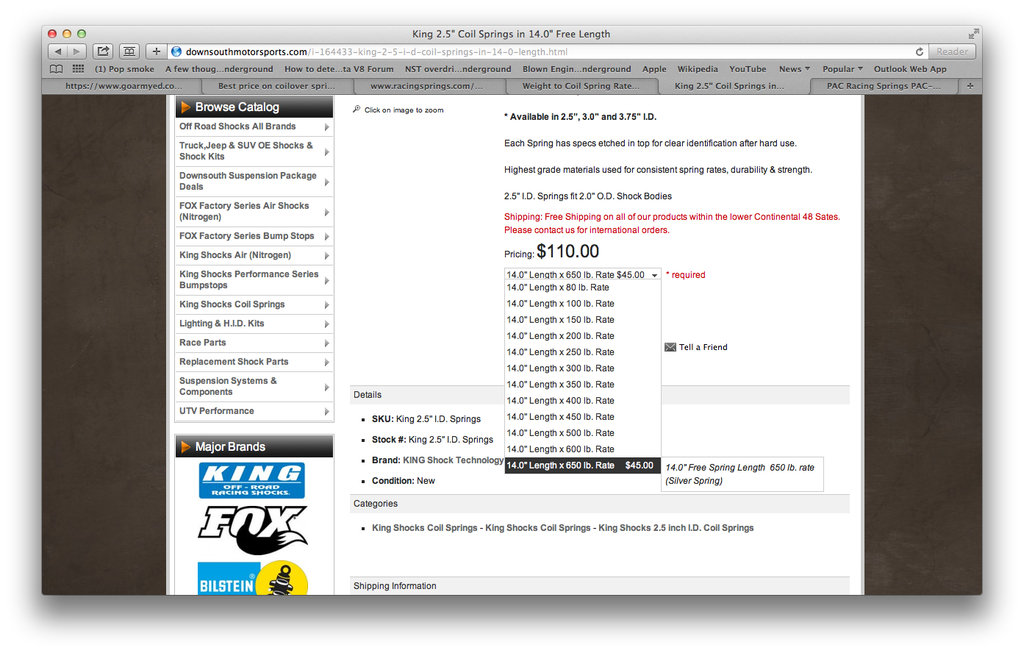Screen dimensions: 1024x653
Task: Click the Browse Catalog header
Action: [x=254, y=107]
